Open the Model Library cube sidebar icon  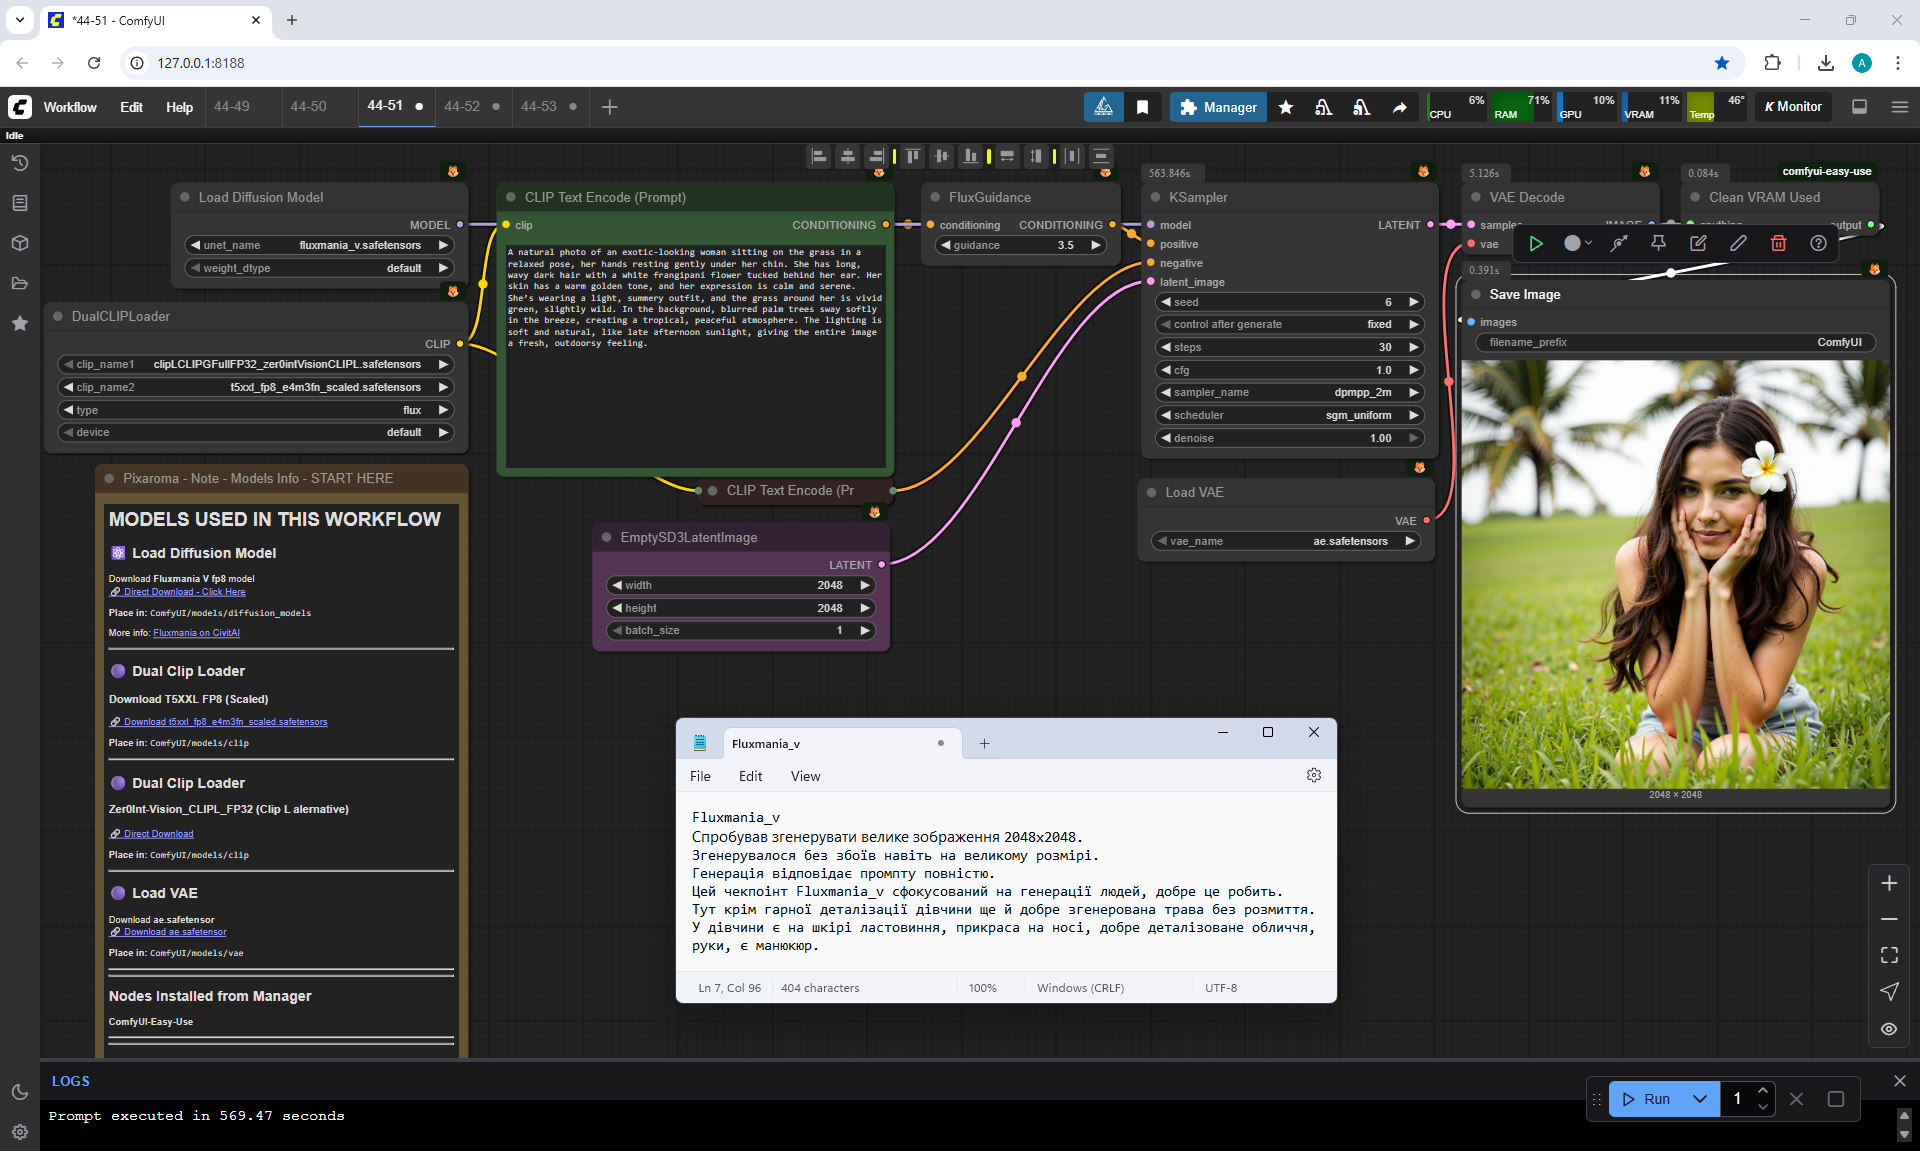coord(19,243)
